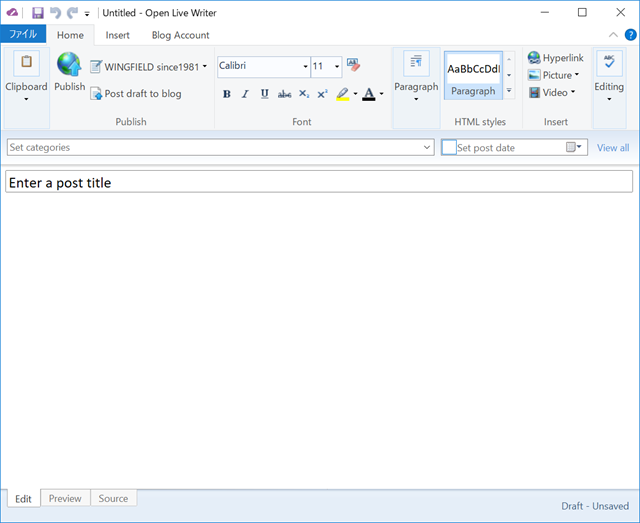Apply italic formatting
The height and width of the screenshot is (523, 640).
[x=245, y=94]
